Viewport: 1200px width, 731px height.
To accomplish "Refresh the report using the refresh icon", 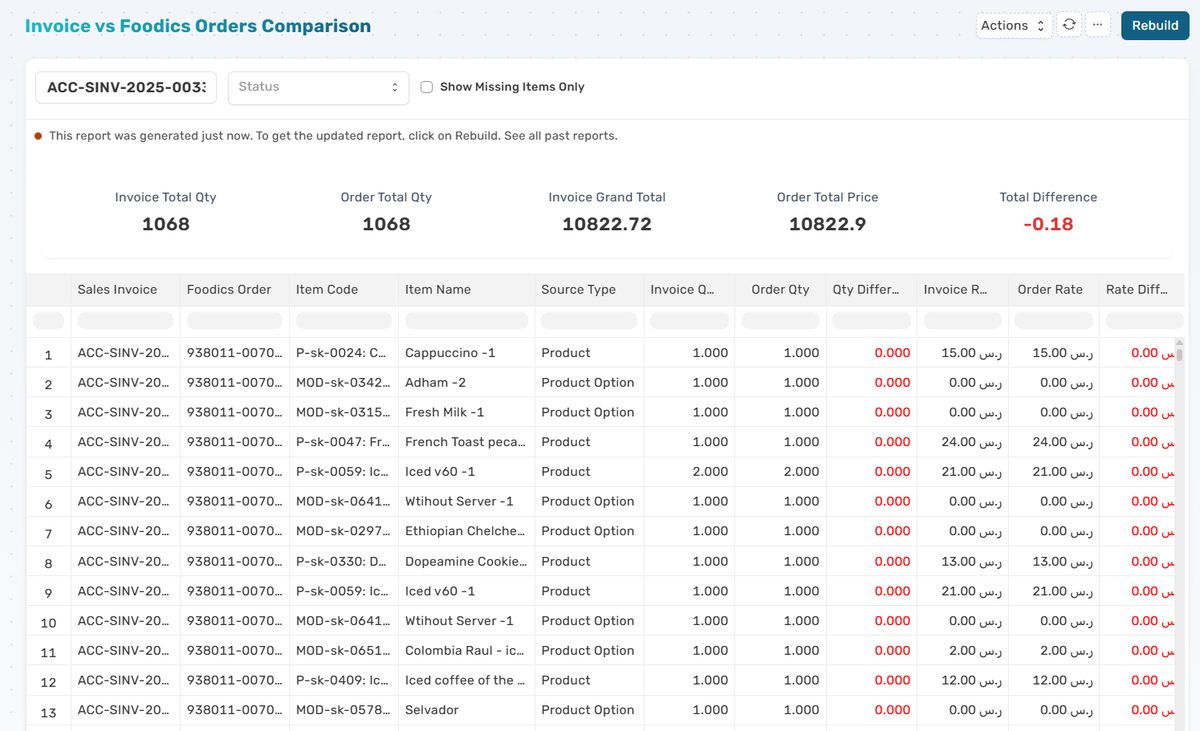I will (1069, 25).
